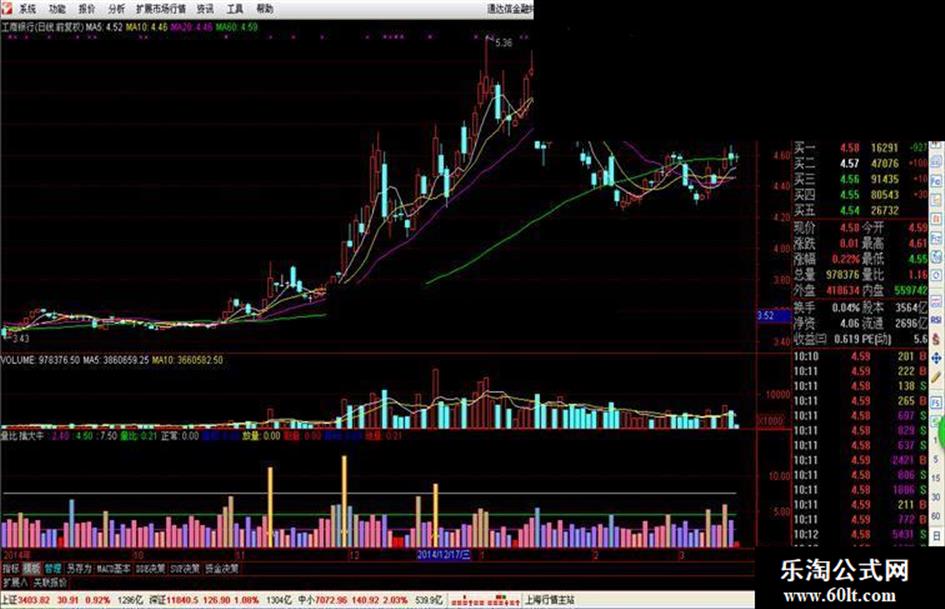
Task: Select the SUP决策 template tab
Action: (185, 568)
